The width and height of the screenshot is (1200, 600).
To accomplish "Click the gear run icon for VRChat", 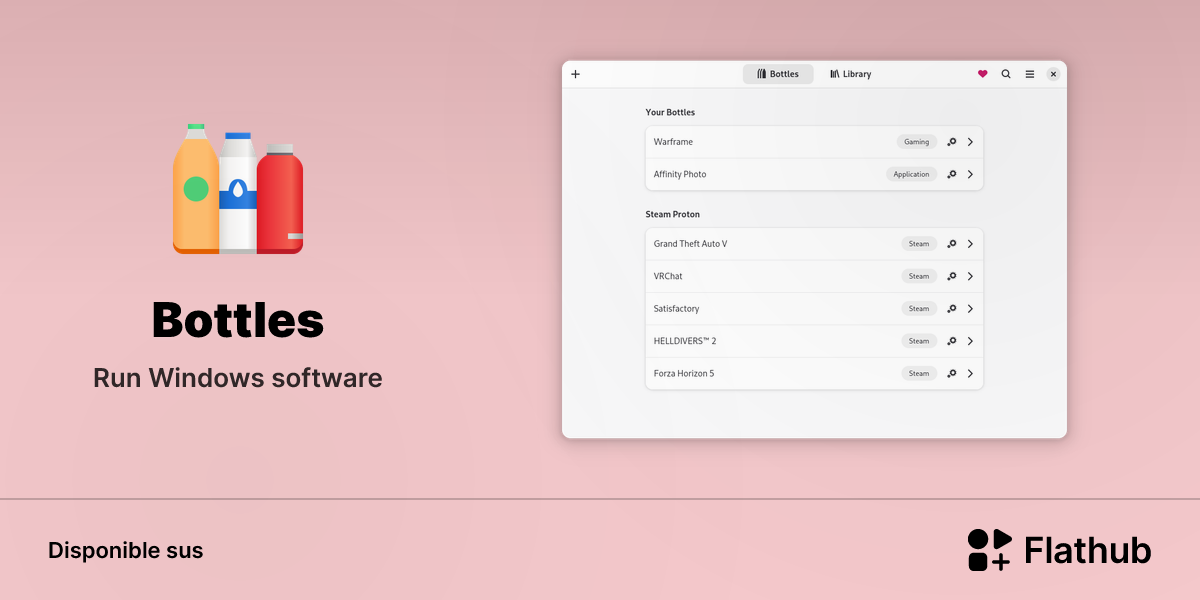I will (952, 276).
